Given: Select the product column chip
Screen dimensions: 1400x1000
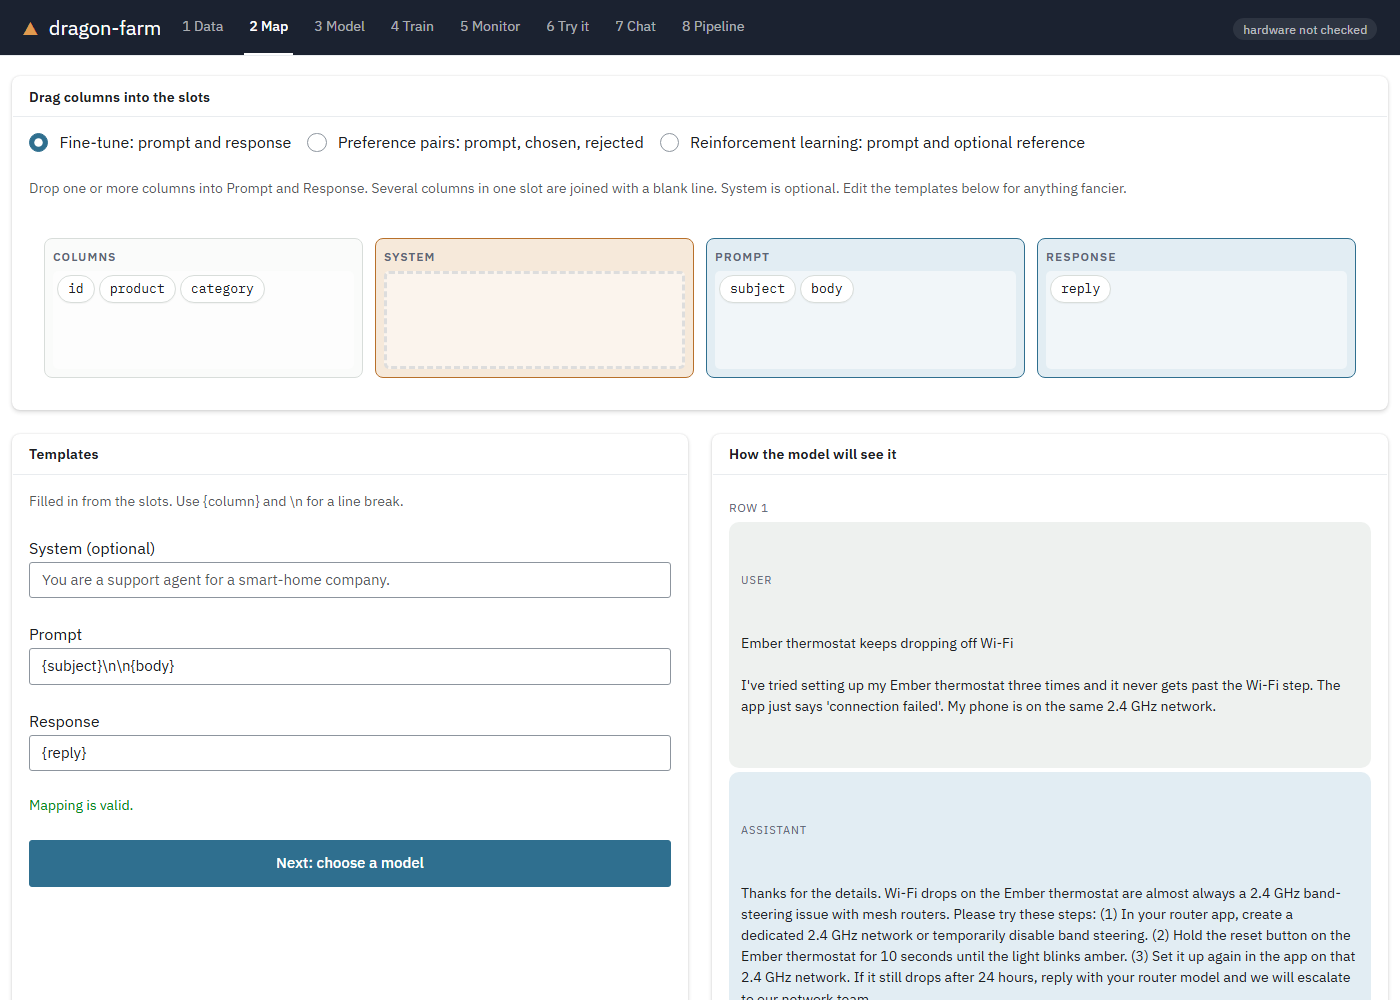Looking at the screenshot, I should click(x=137, y=289).
